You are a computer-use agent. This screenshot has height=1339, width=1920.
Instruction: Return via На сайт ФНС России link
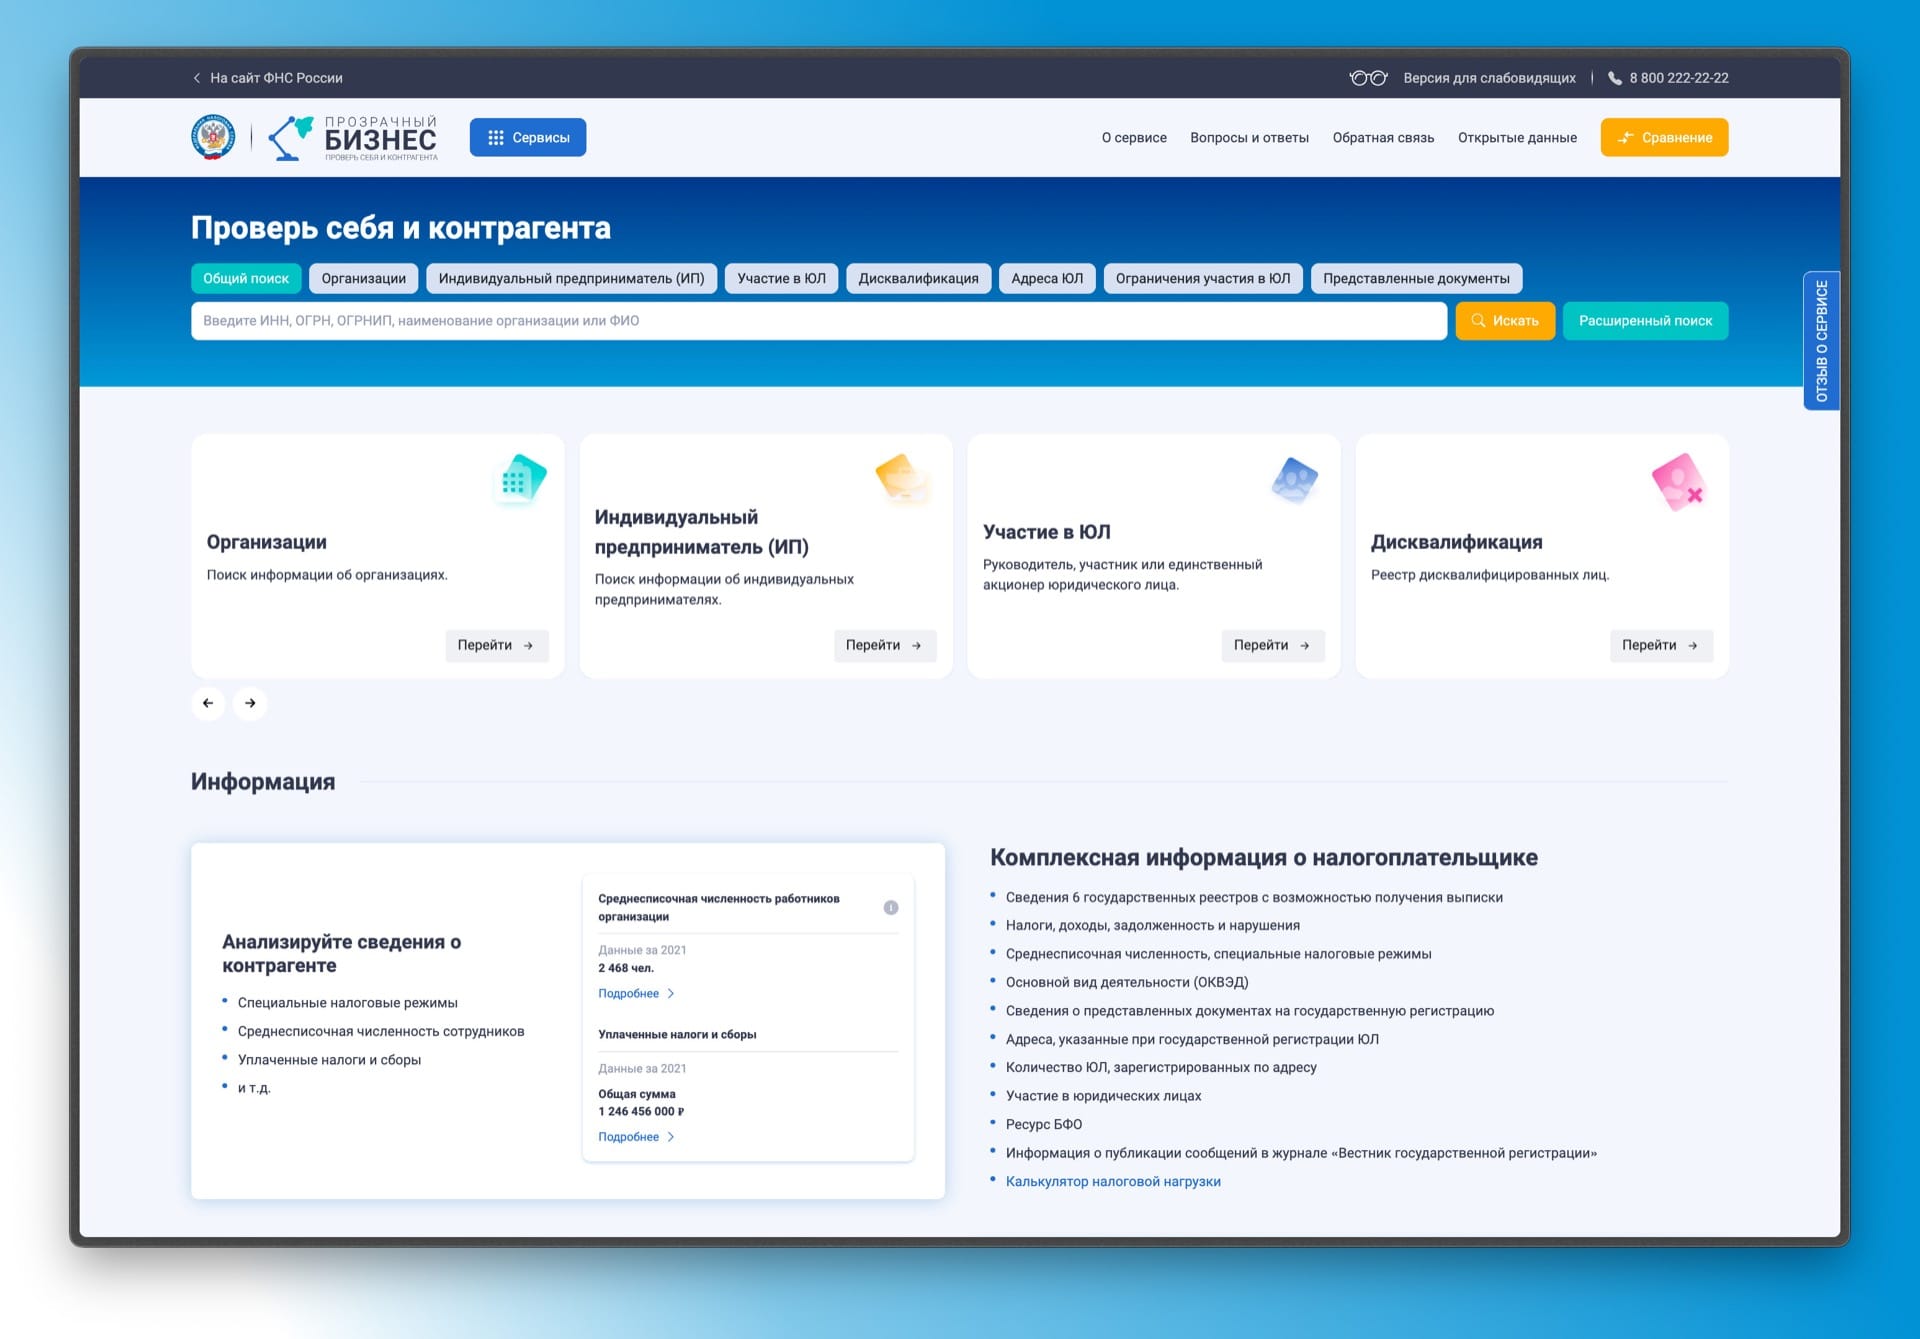coord(268,78)
